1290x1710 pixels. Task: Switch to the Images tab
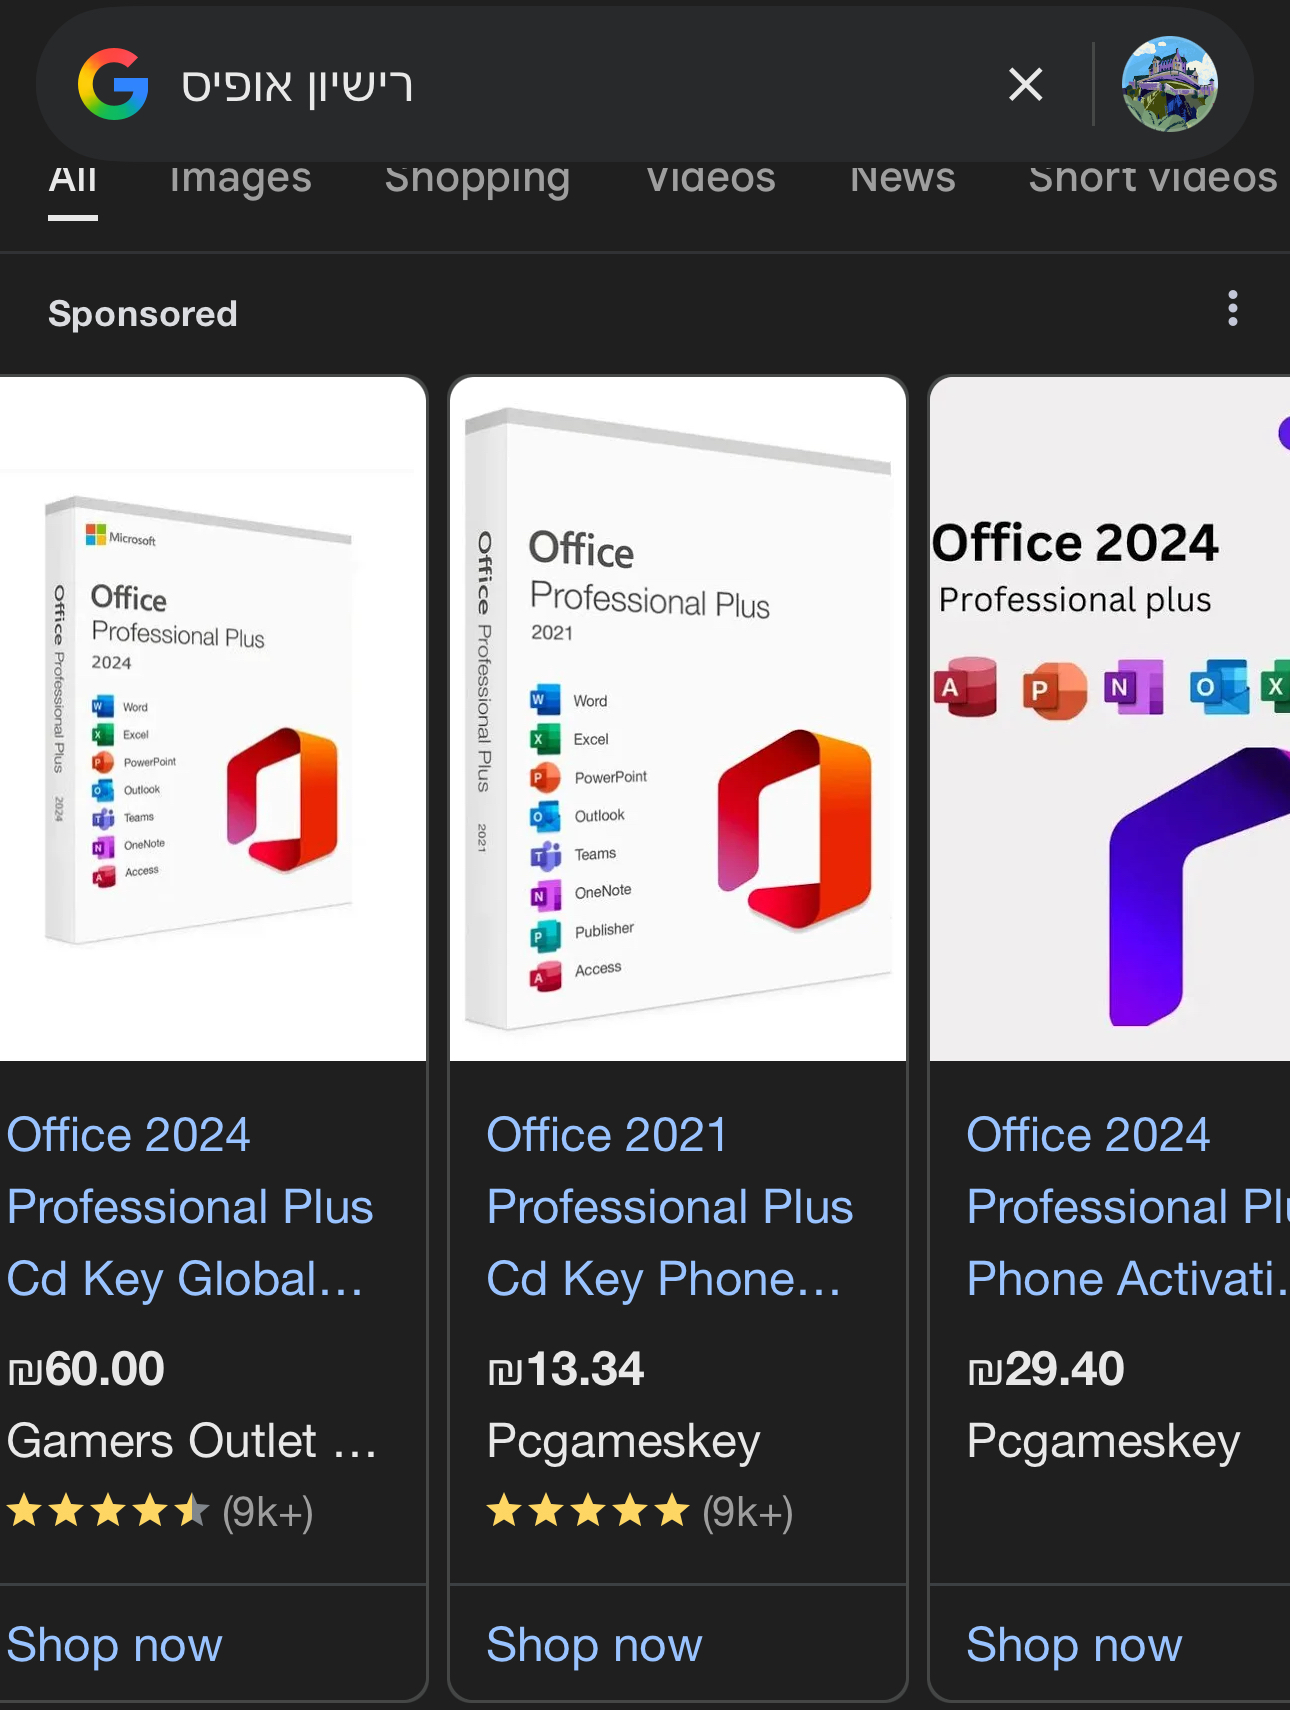pos(240,179)
